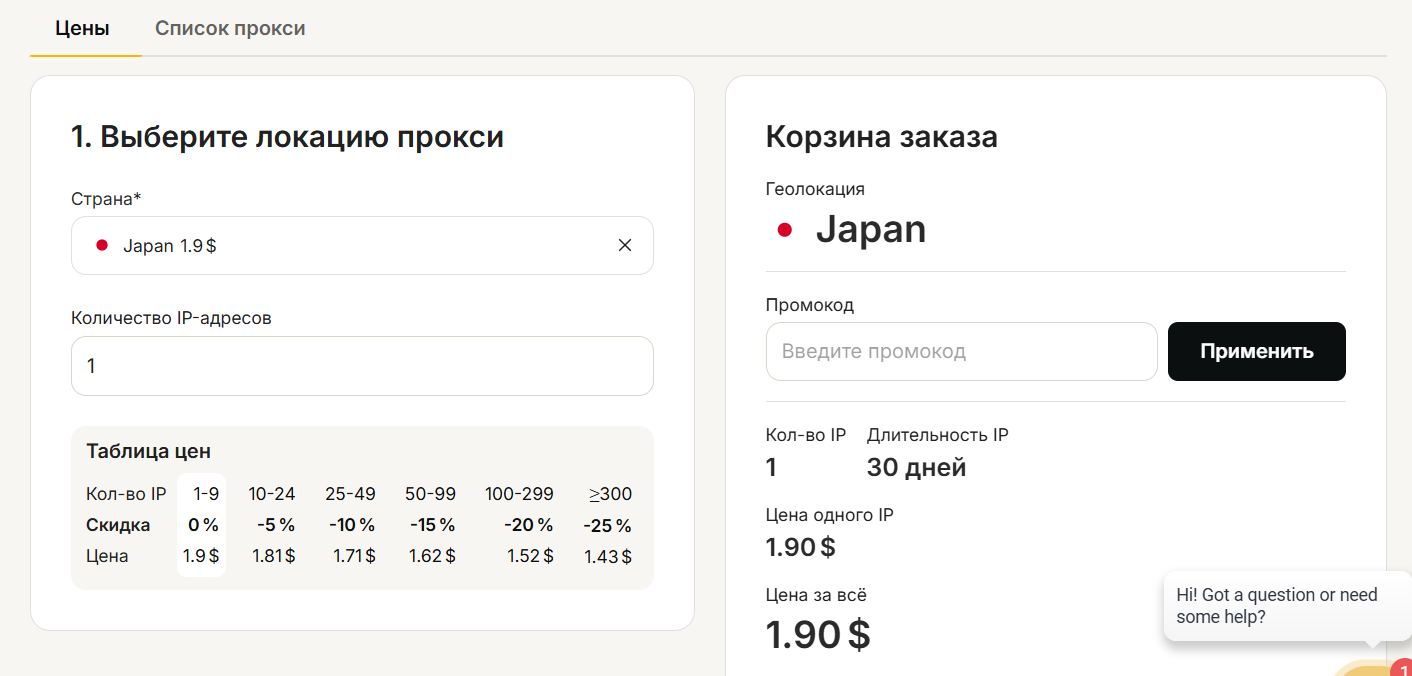Viewport: 1412px width, 676px height.
Task: Select the 10-24 quantity tier
Action: [x=272, y=494]
